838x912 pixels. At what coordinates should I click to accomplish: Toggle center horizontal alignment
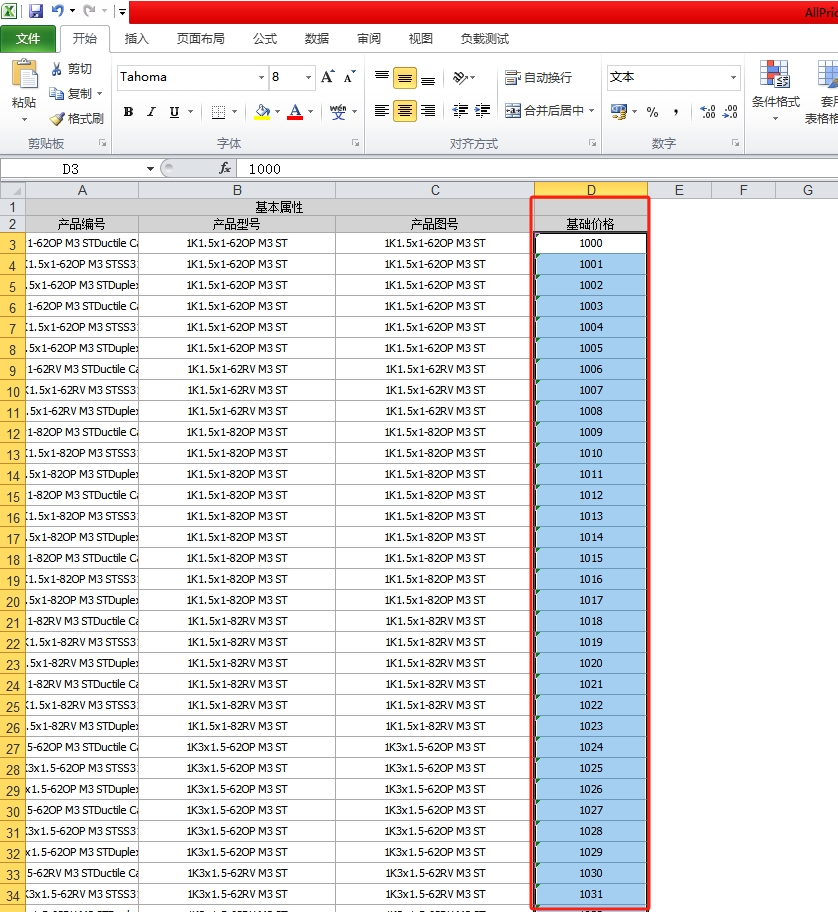[x=405, y=111]
